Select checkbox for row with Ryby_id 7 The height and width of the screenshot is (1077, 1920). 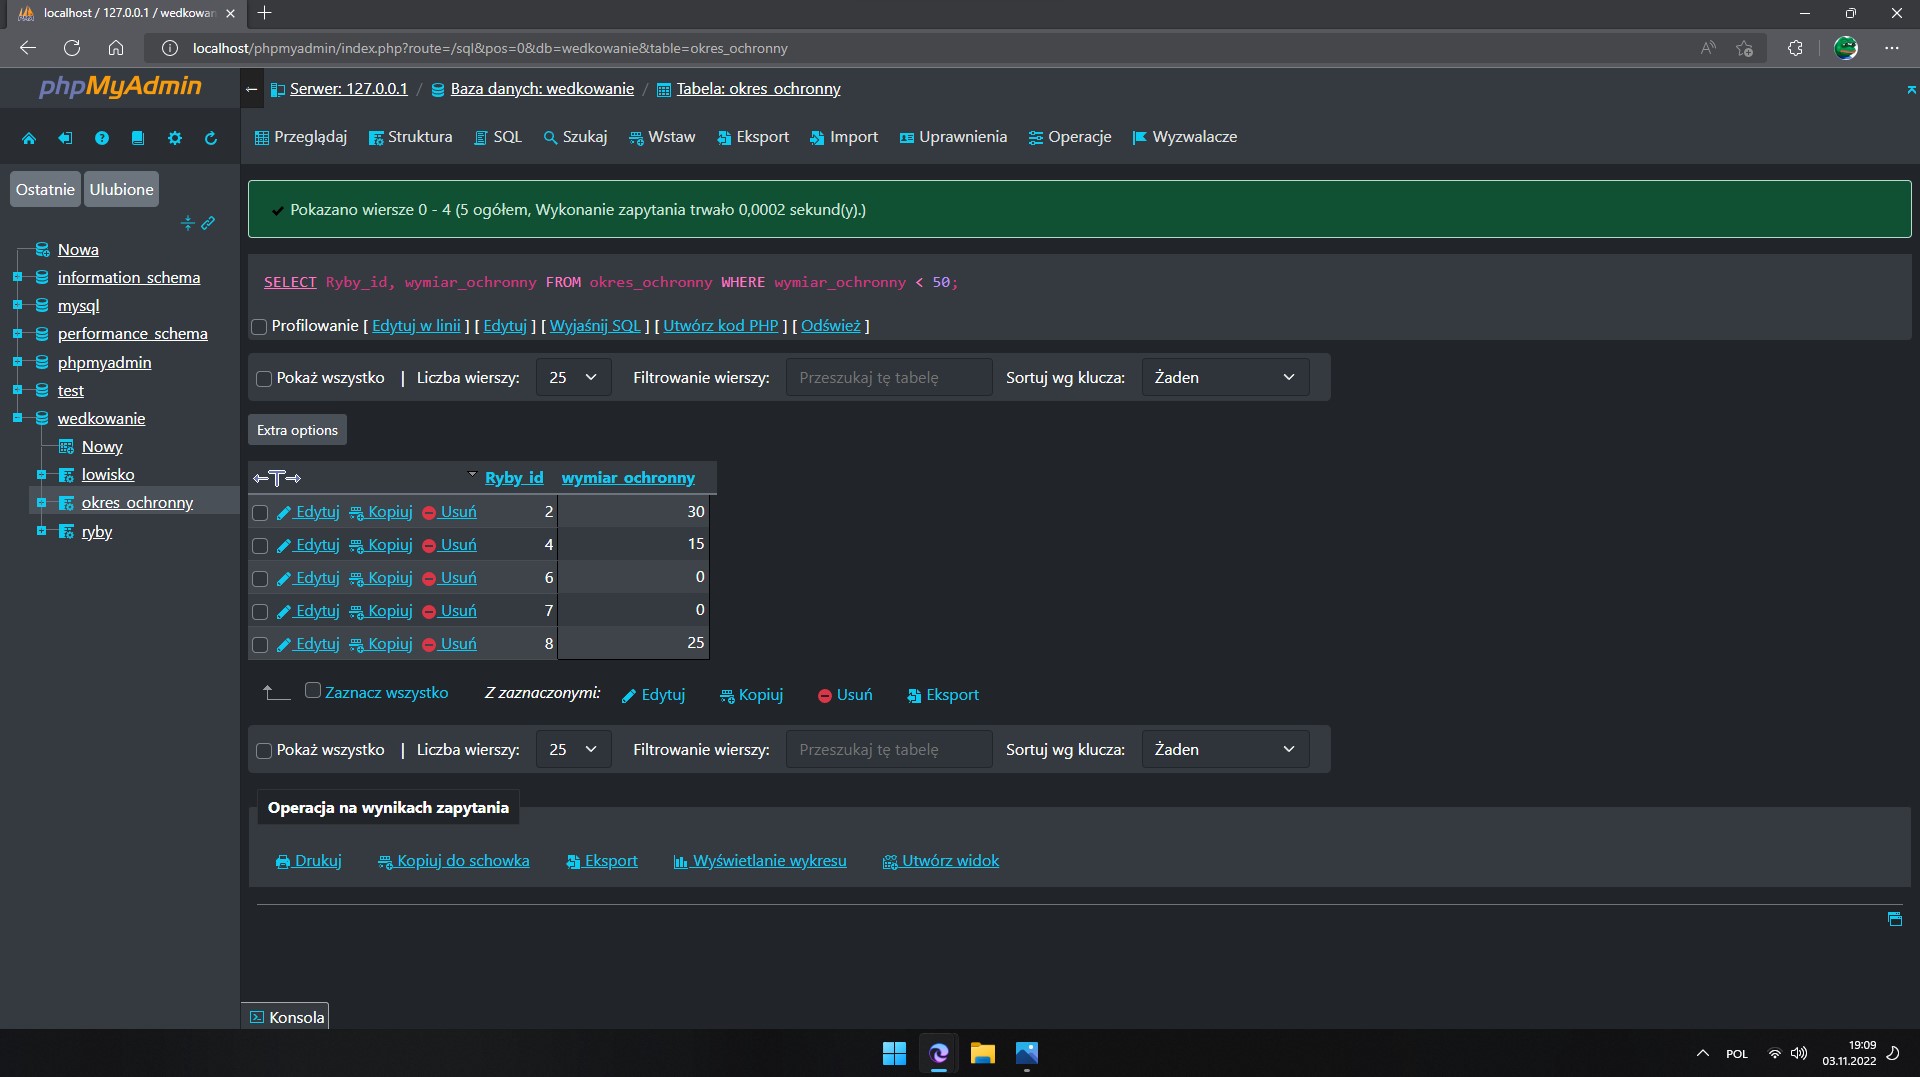click(260, 612)
